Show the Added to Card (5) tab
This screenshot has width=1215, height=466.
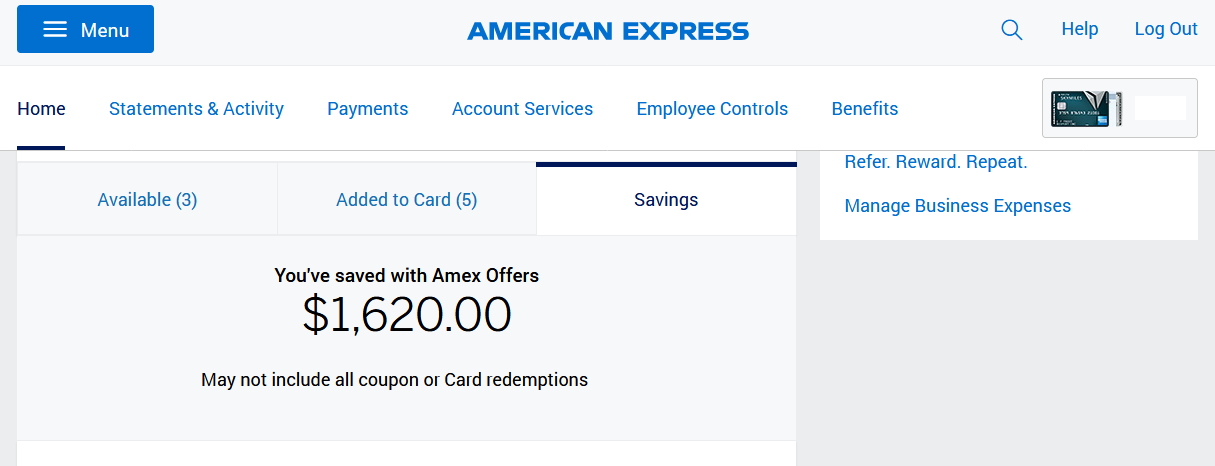[x=406, y=200]
